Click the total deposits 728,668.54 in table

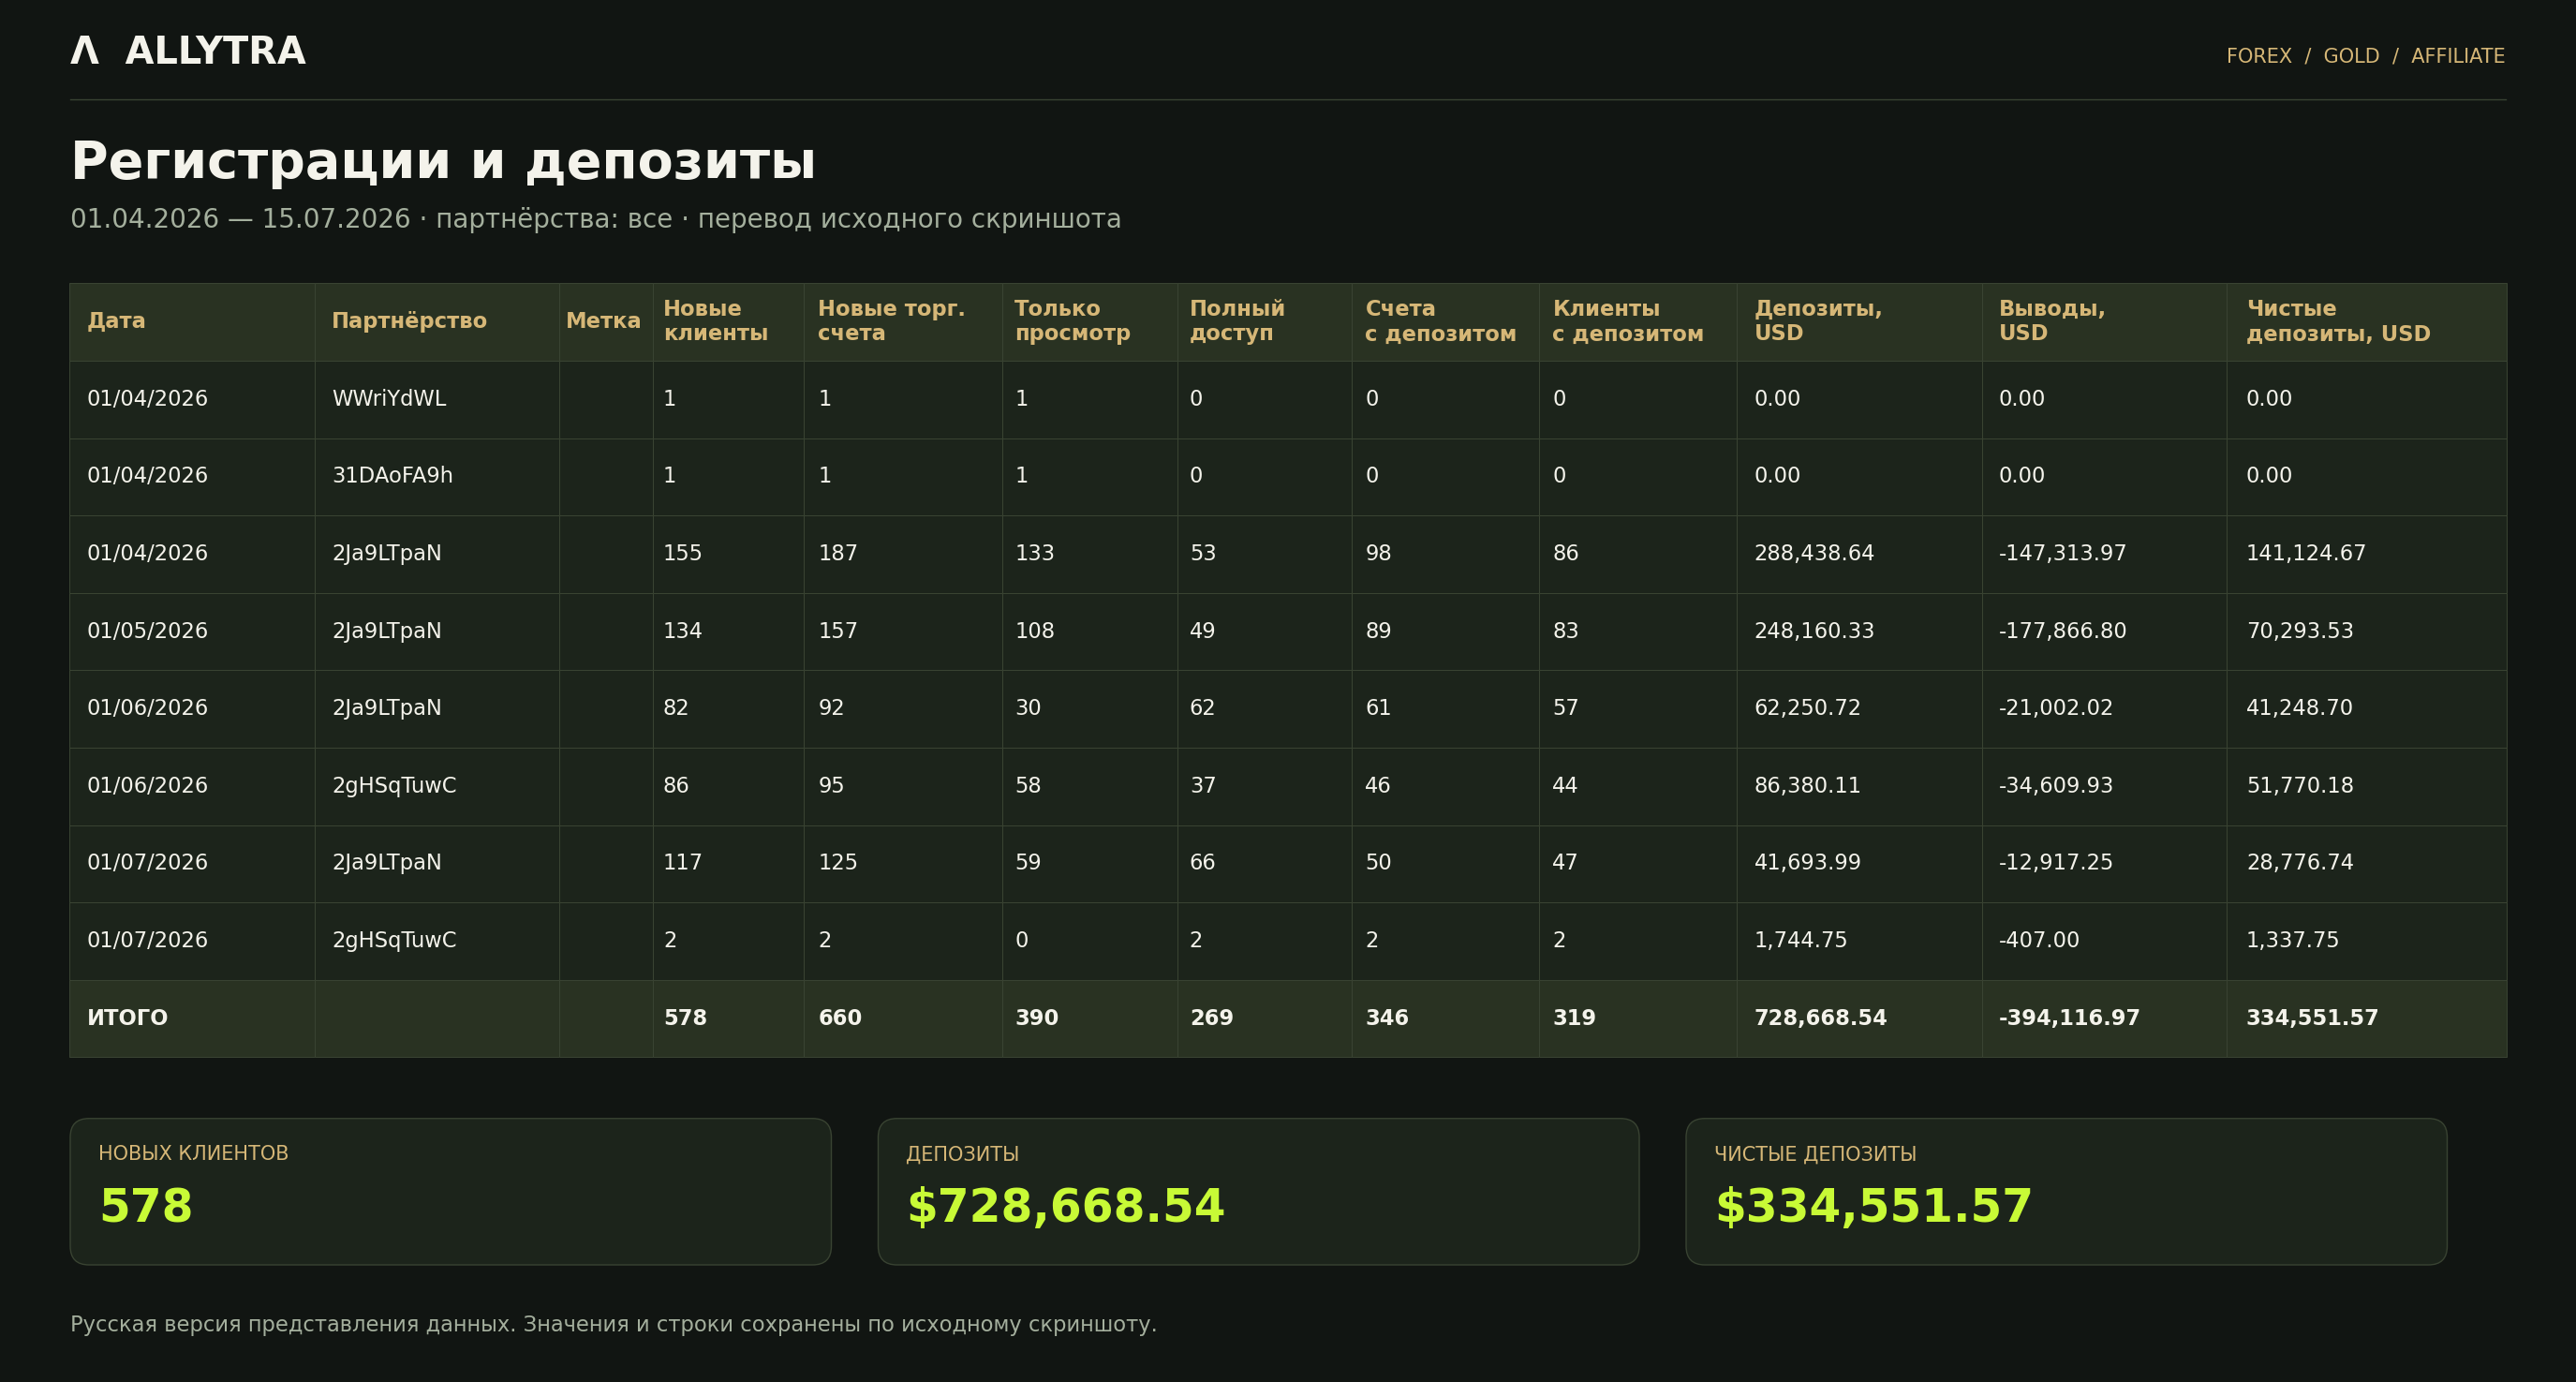click(x=1820, y=1018)
